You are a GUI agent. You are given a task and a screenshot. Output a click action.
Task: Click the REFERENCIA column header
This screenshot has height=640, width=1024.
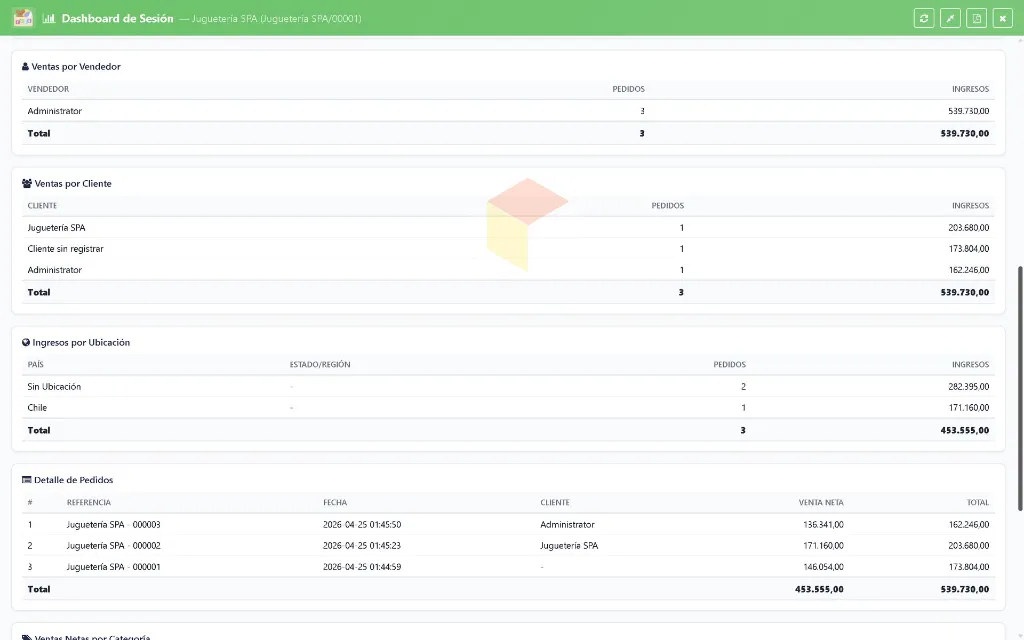point(89,502)
